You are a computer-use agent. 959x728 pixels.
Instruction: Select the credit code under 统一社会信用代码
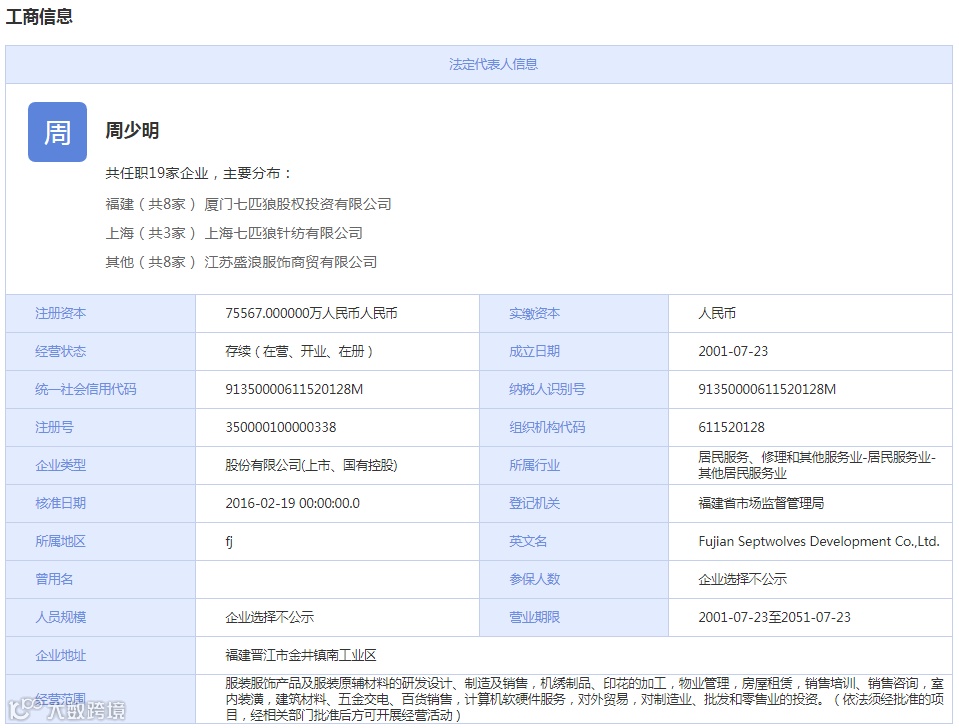coord(294,389)
